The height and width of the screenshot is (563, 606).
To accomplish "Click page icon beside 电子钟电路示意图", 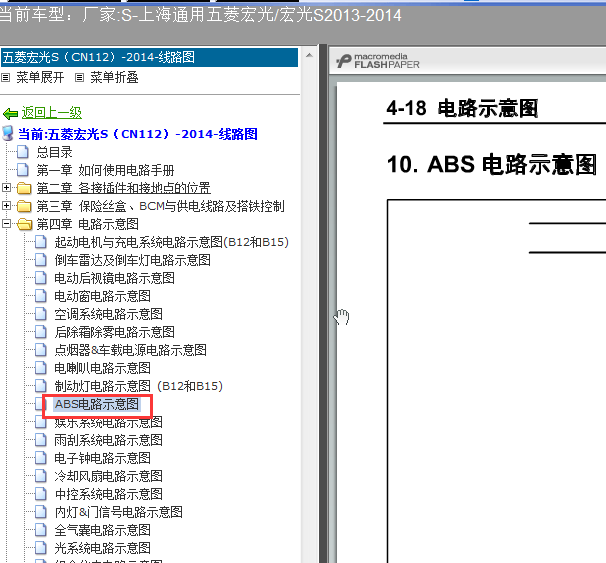I will (x=41, y=458).
